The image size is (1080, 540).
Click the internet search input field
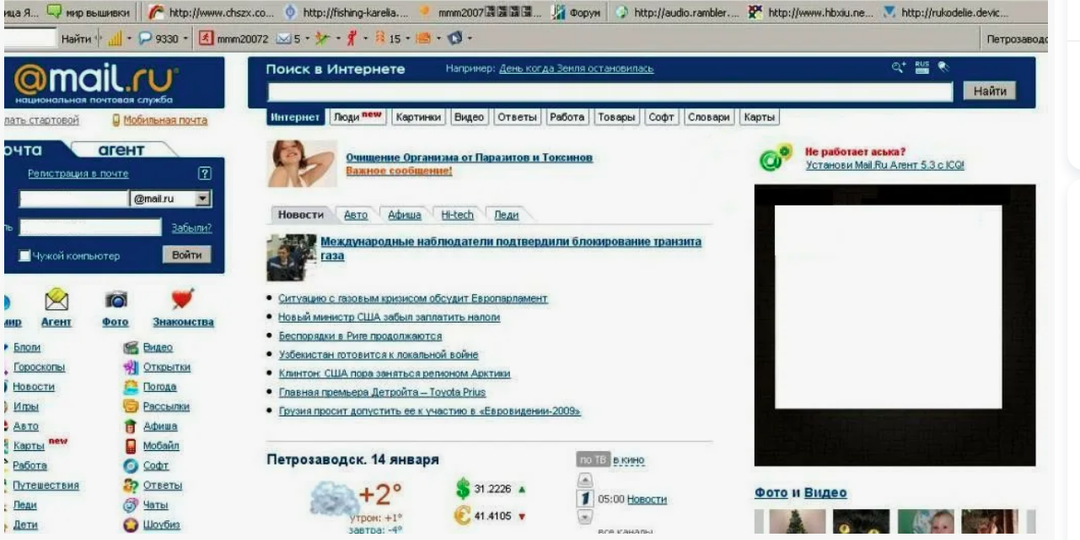click(x=610, y=92)
